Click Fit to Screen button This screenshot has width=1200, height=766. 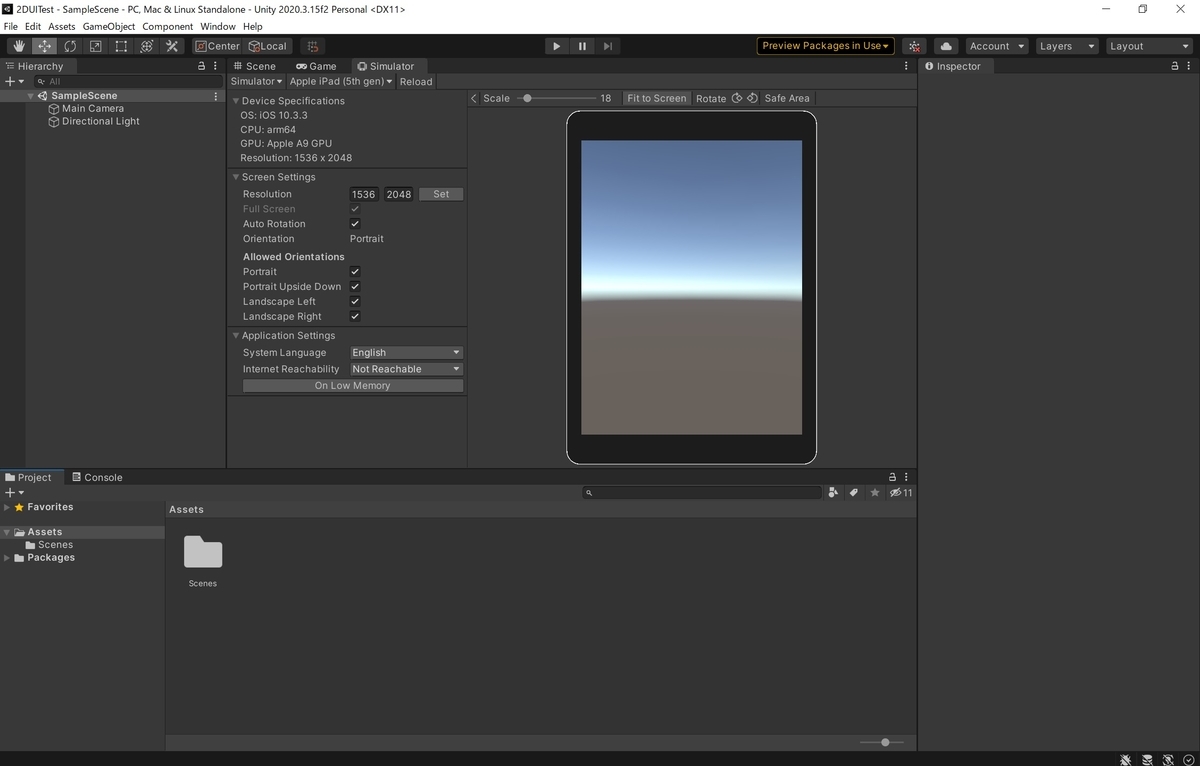click(657, 98)
